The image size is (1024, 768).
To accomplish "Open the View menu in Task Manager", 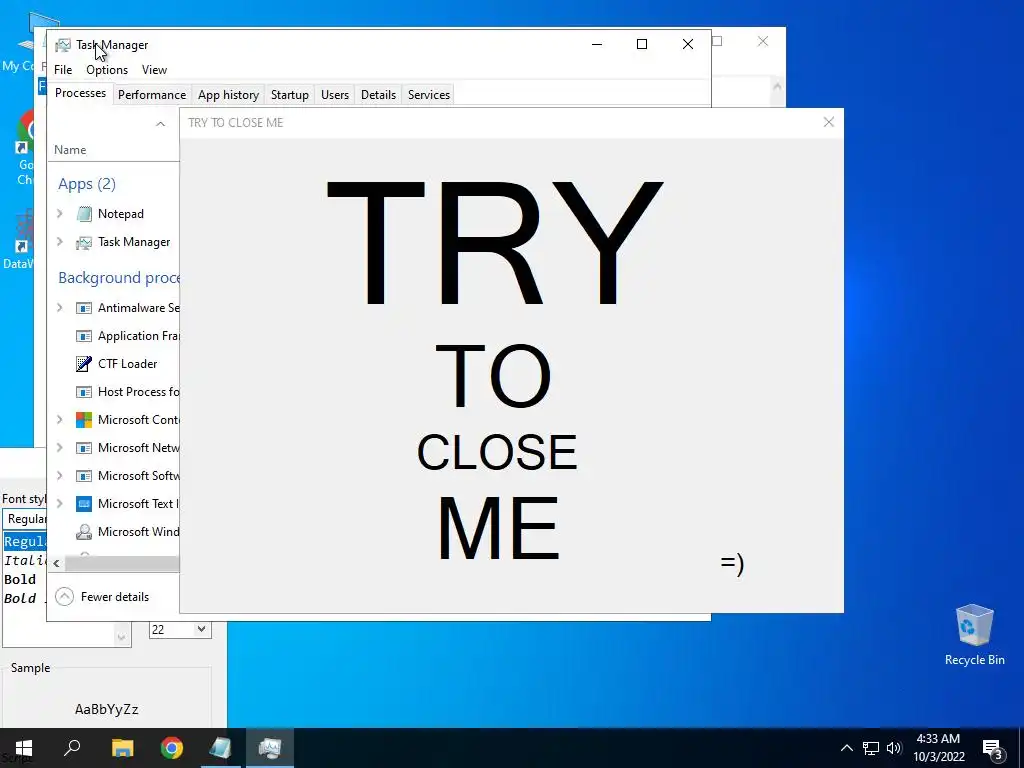I will click(154, 70).
